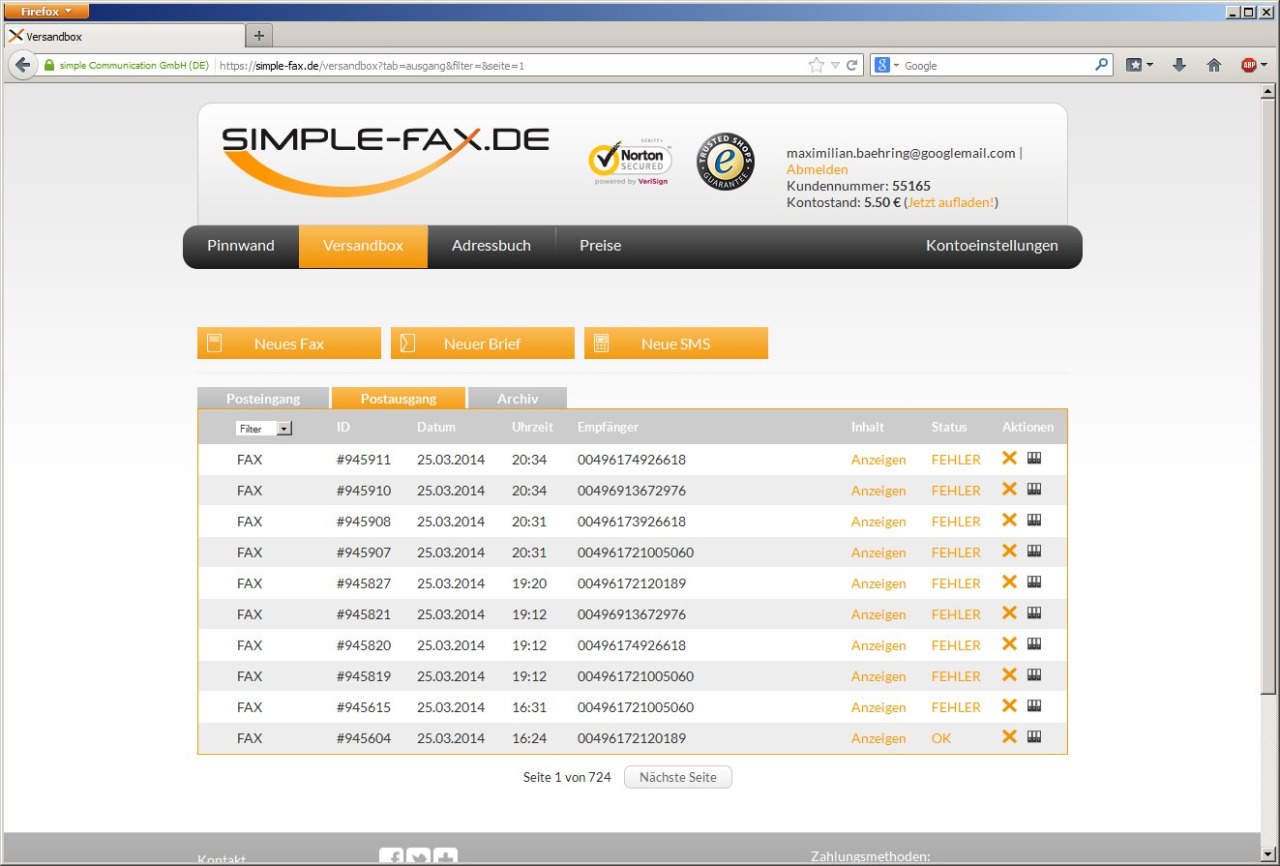Click in the Google search field
This screenshot has height=866, width=1280.
[995, 65]
